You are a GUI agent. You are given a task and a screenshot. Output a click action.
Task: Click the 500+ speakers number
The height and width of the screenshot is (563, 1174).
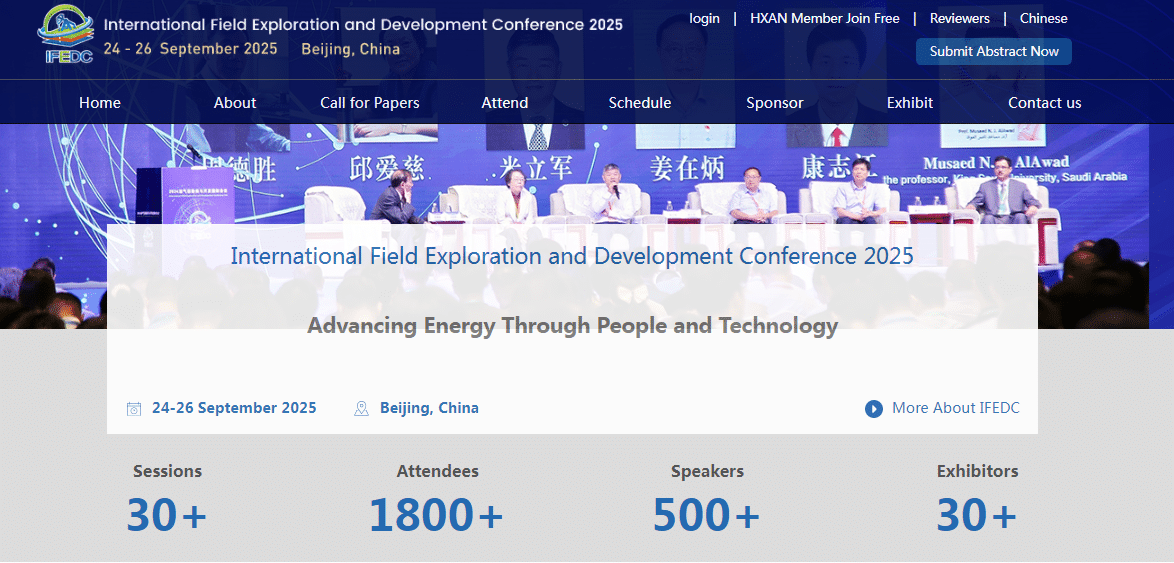(x=707, y=515)
